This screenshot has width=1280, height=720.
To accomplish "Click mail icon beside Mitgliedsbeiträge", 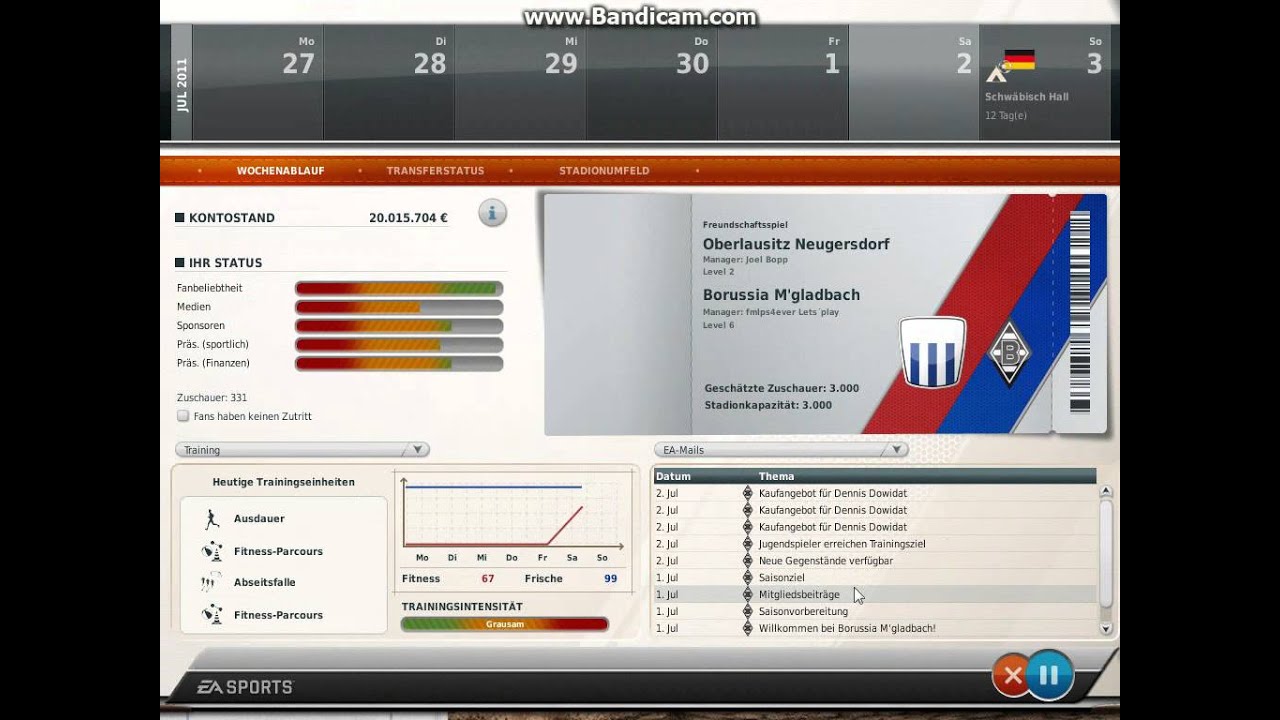I will point(747,595).
